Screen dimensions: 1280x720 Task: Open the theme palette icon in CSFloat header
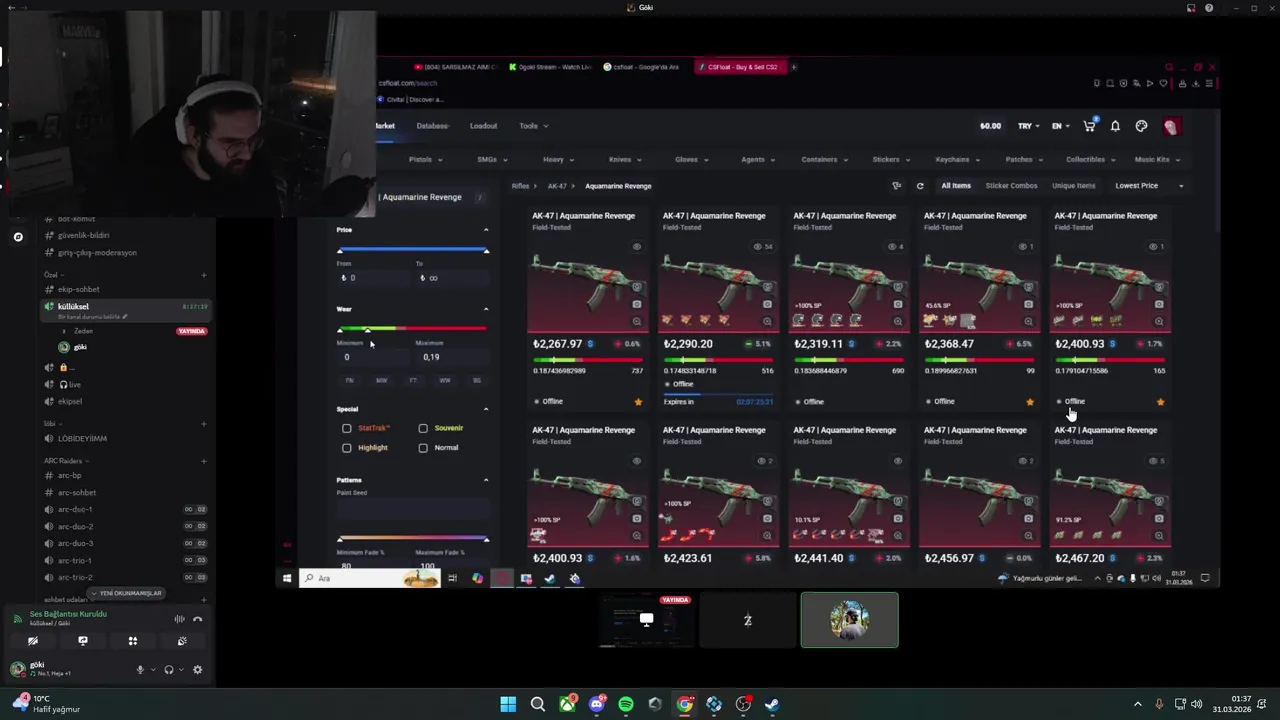[1141, 126]
